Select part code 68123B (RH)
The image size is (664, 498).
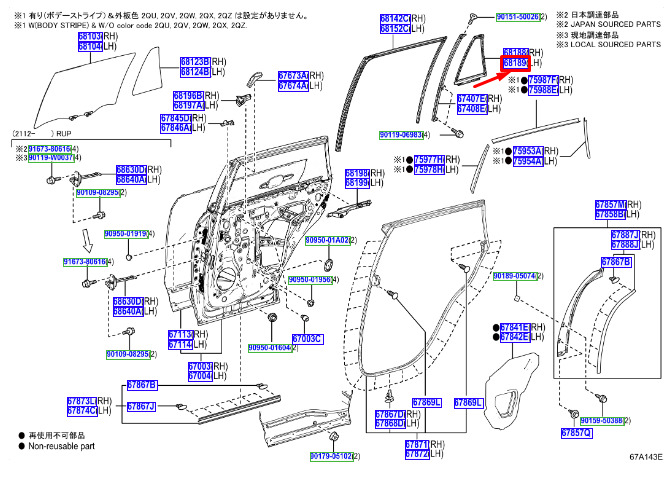click(195, 62)
